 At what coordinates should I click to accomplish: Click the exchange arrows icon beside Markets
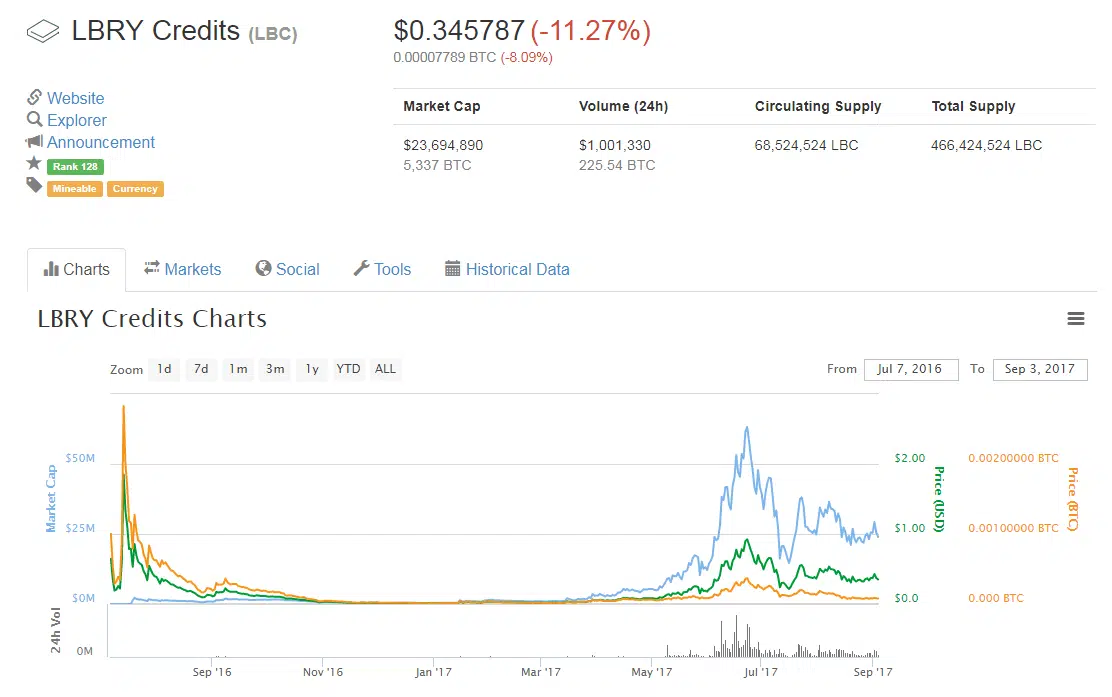(x=152, y=268)
